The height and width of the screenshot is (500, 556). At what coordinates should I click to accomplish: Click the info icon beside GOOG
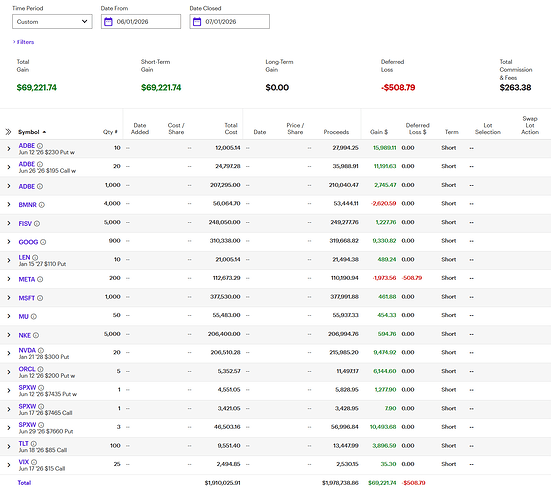(x=43, y=243)
